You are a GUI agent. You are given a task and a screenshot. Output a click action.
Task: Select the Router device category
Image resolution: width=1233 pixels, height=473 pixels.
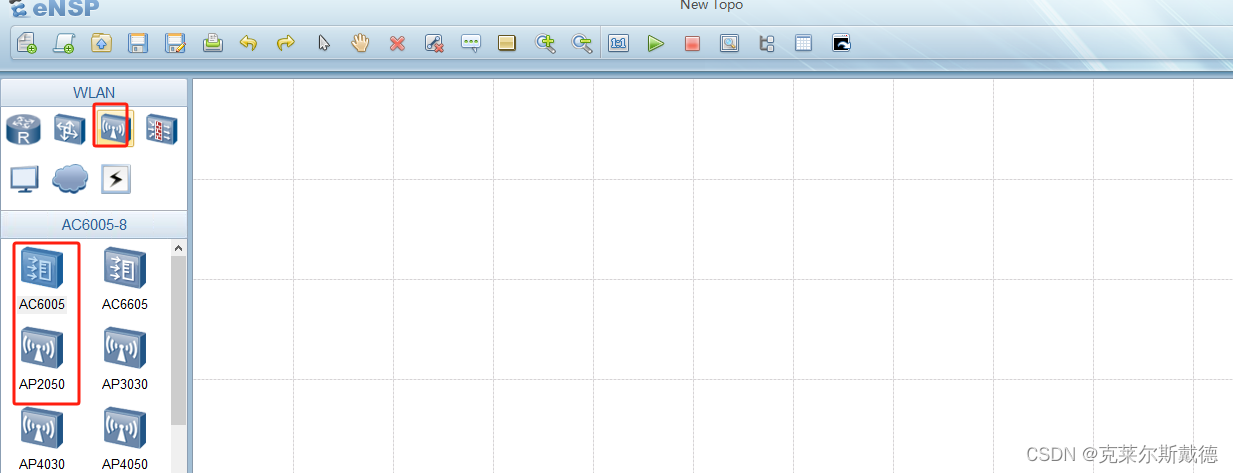[22, 129]
